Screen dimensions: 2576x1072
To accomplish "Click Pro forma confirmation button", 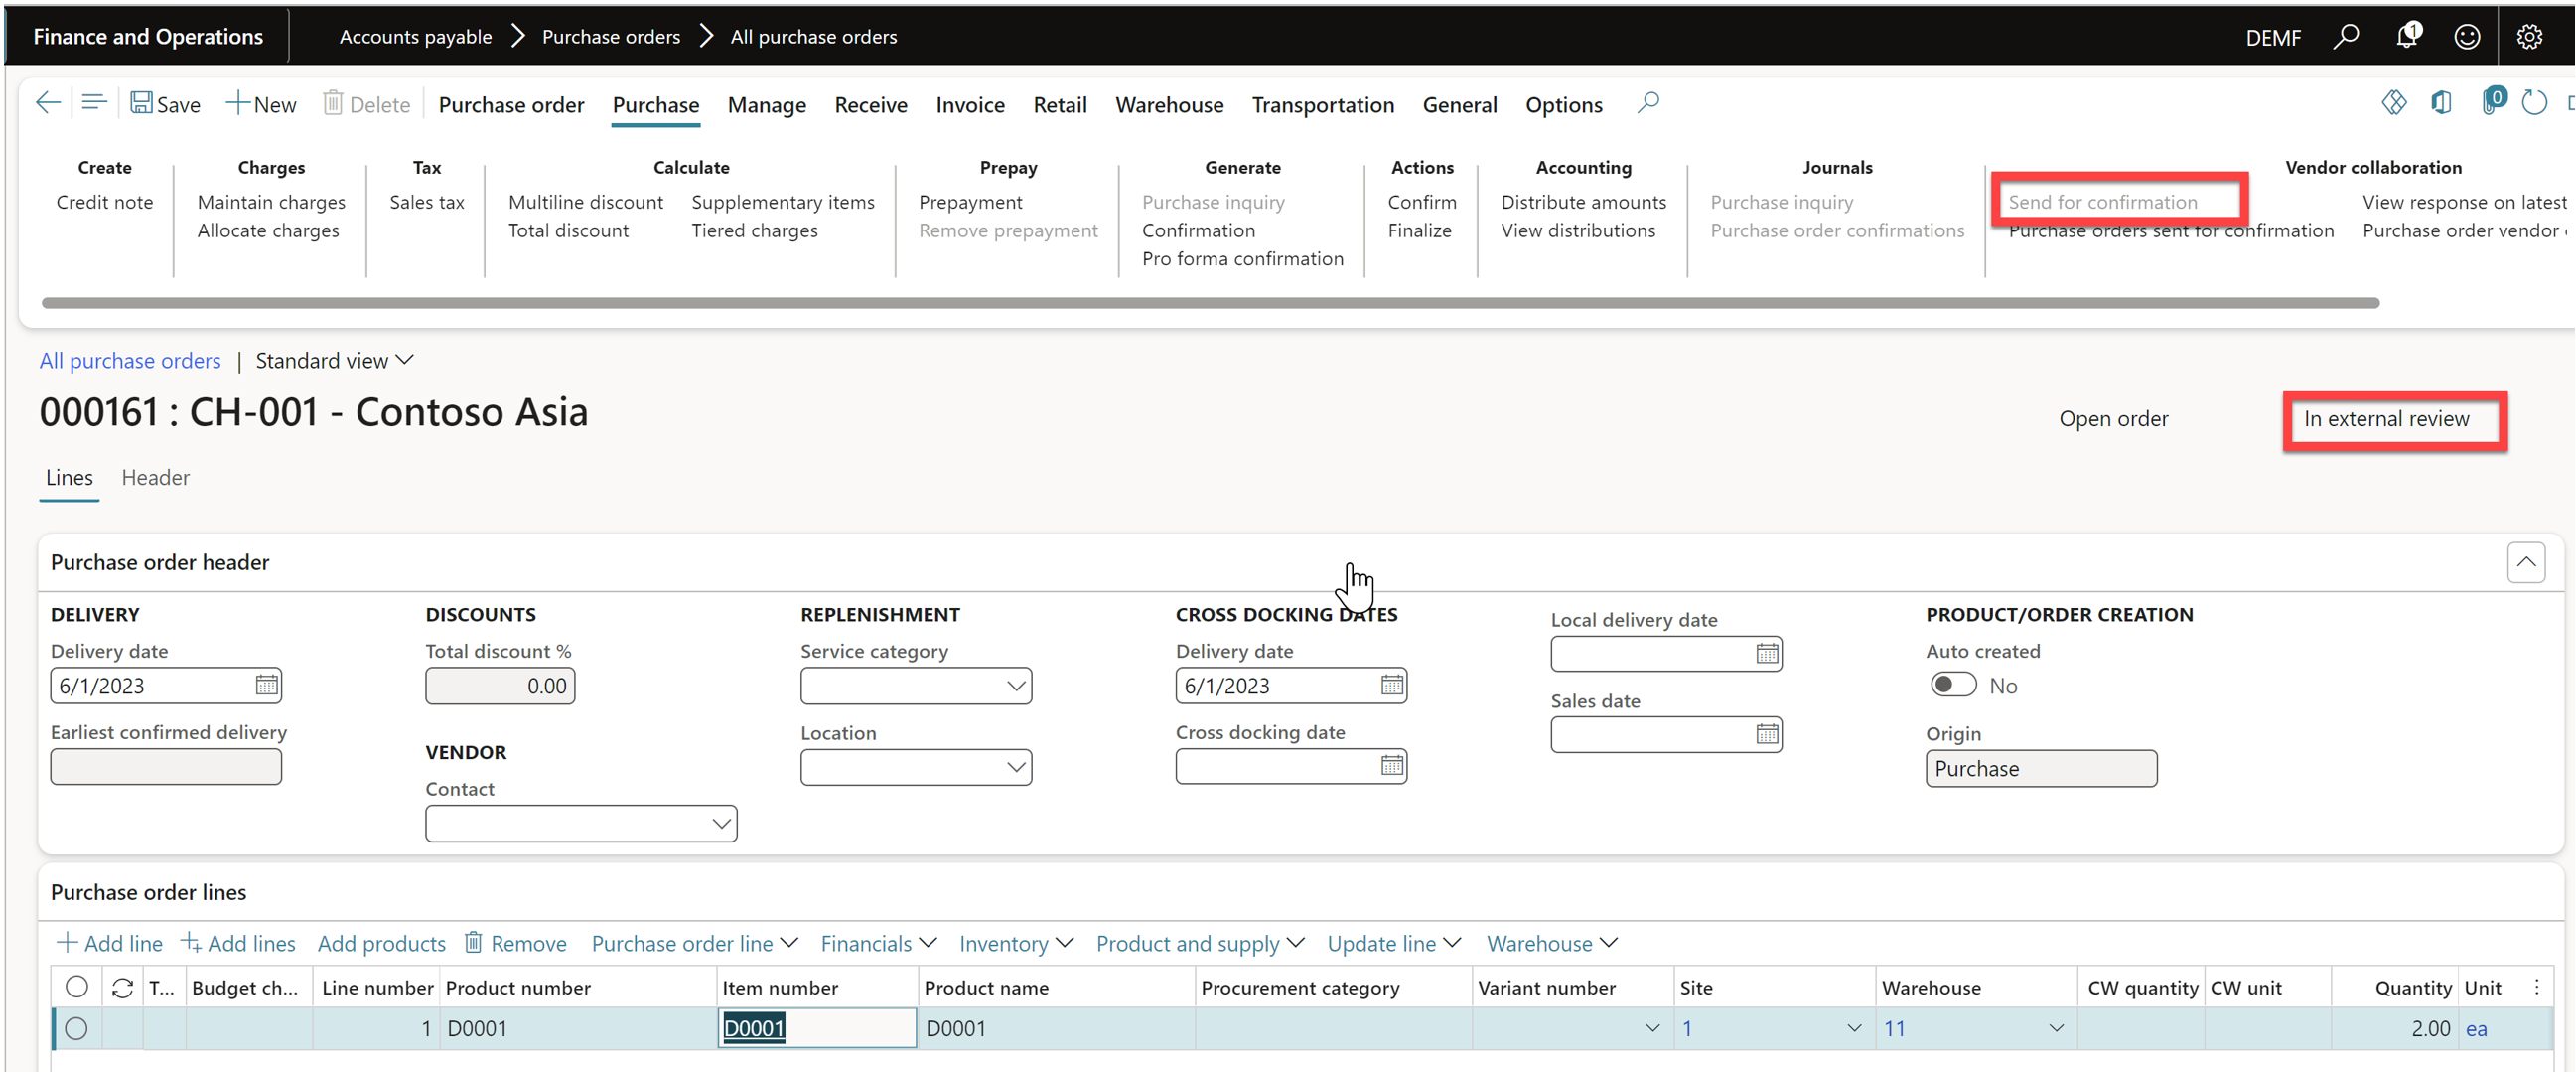I will pyautogui.click(x=1242, y=259).
